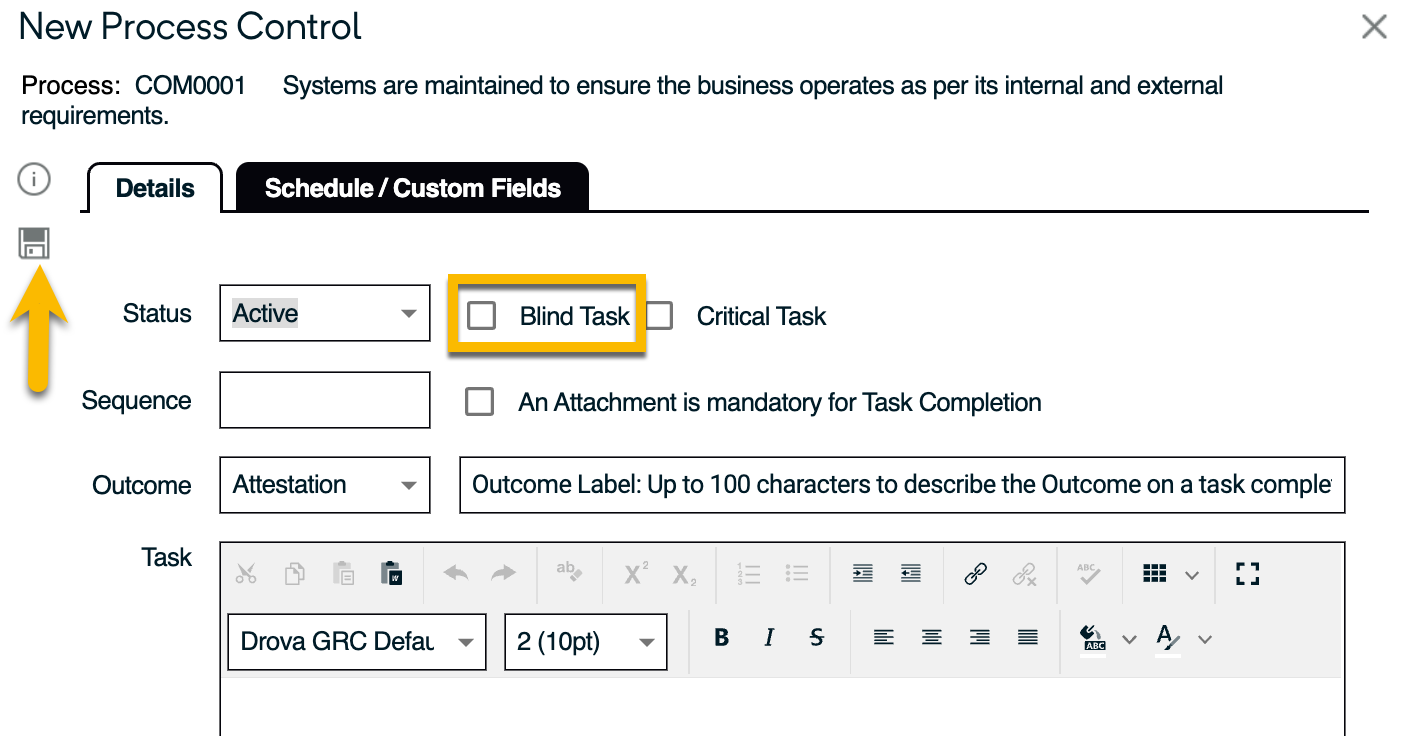This screenshot has height=736, width=1404.
Task: Enable the Blind Task checkbox
Action: (482, 316)
